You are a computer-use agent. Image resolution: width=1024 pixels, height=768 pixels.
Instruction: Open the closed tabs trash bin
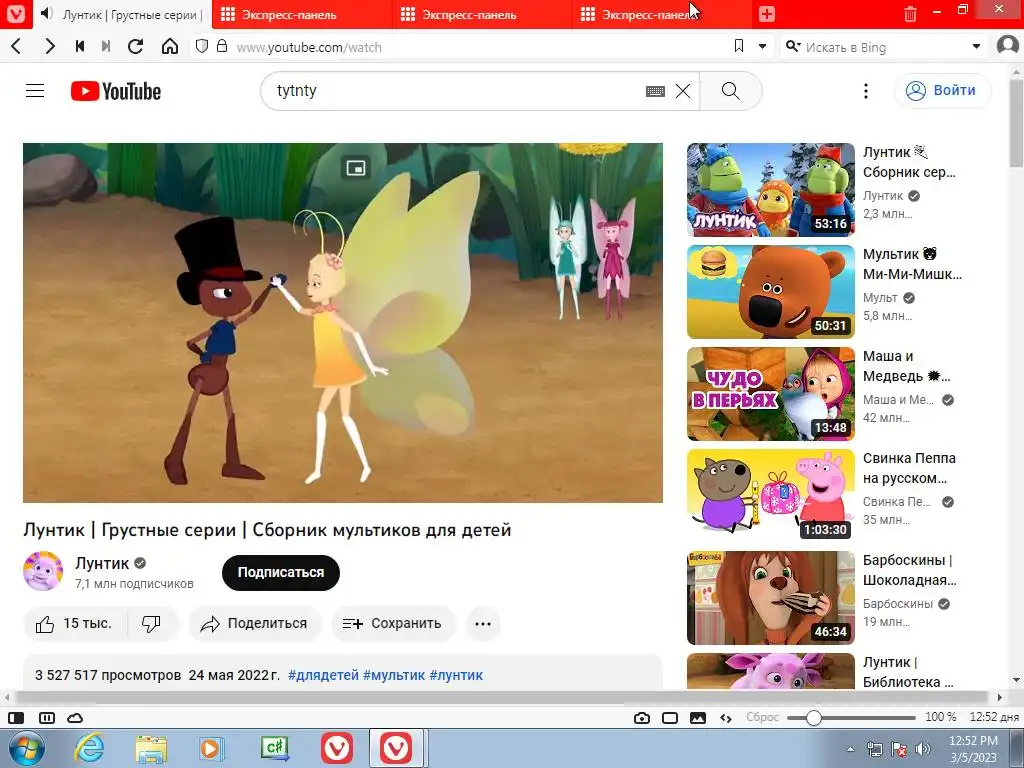pyautogui.click(x=910, y=14)
